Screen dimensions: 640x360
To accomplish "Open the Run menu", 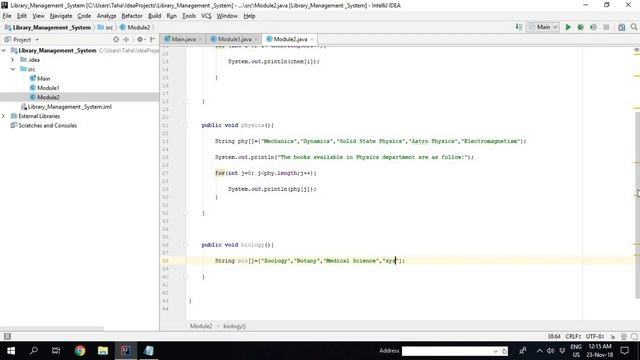I will [x=171, y=16].
